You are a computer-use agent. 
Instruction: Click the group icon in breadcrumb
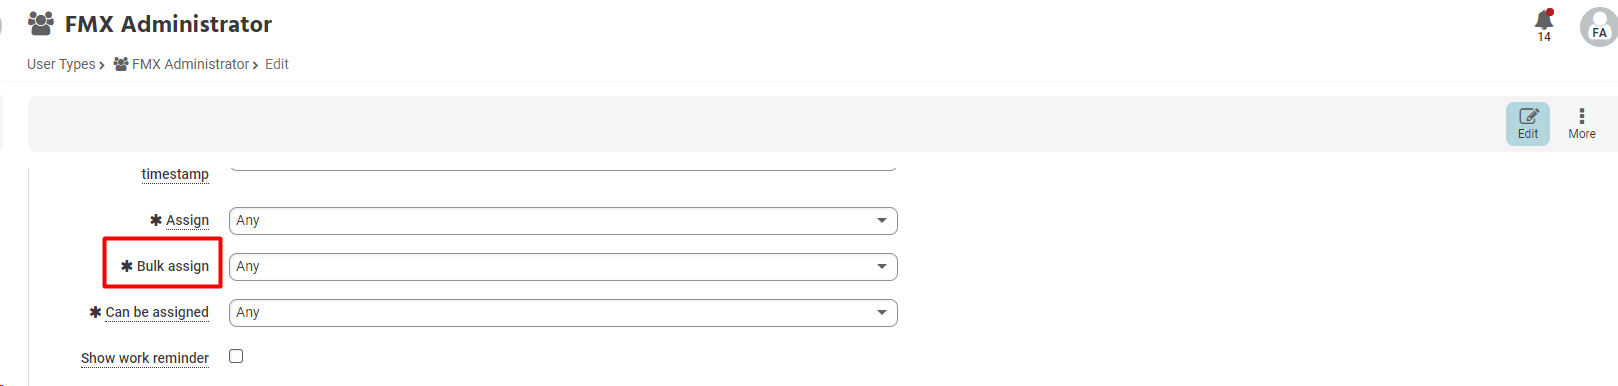(121, 64)
